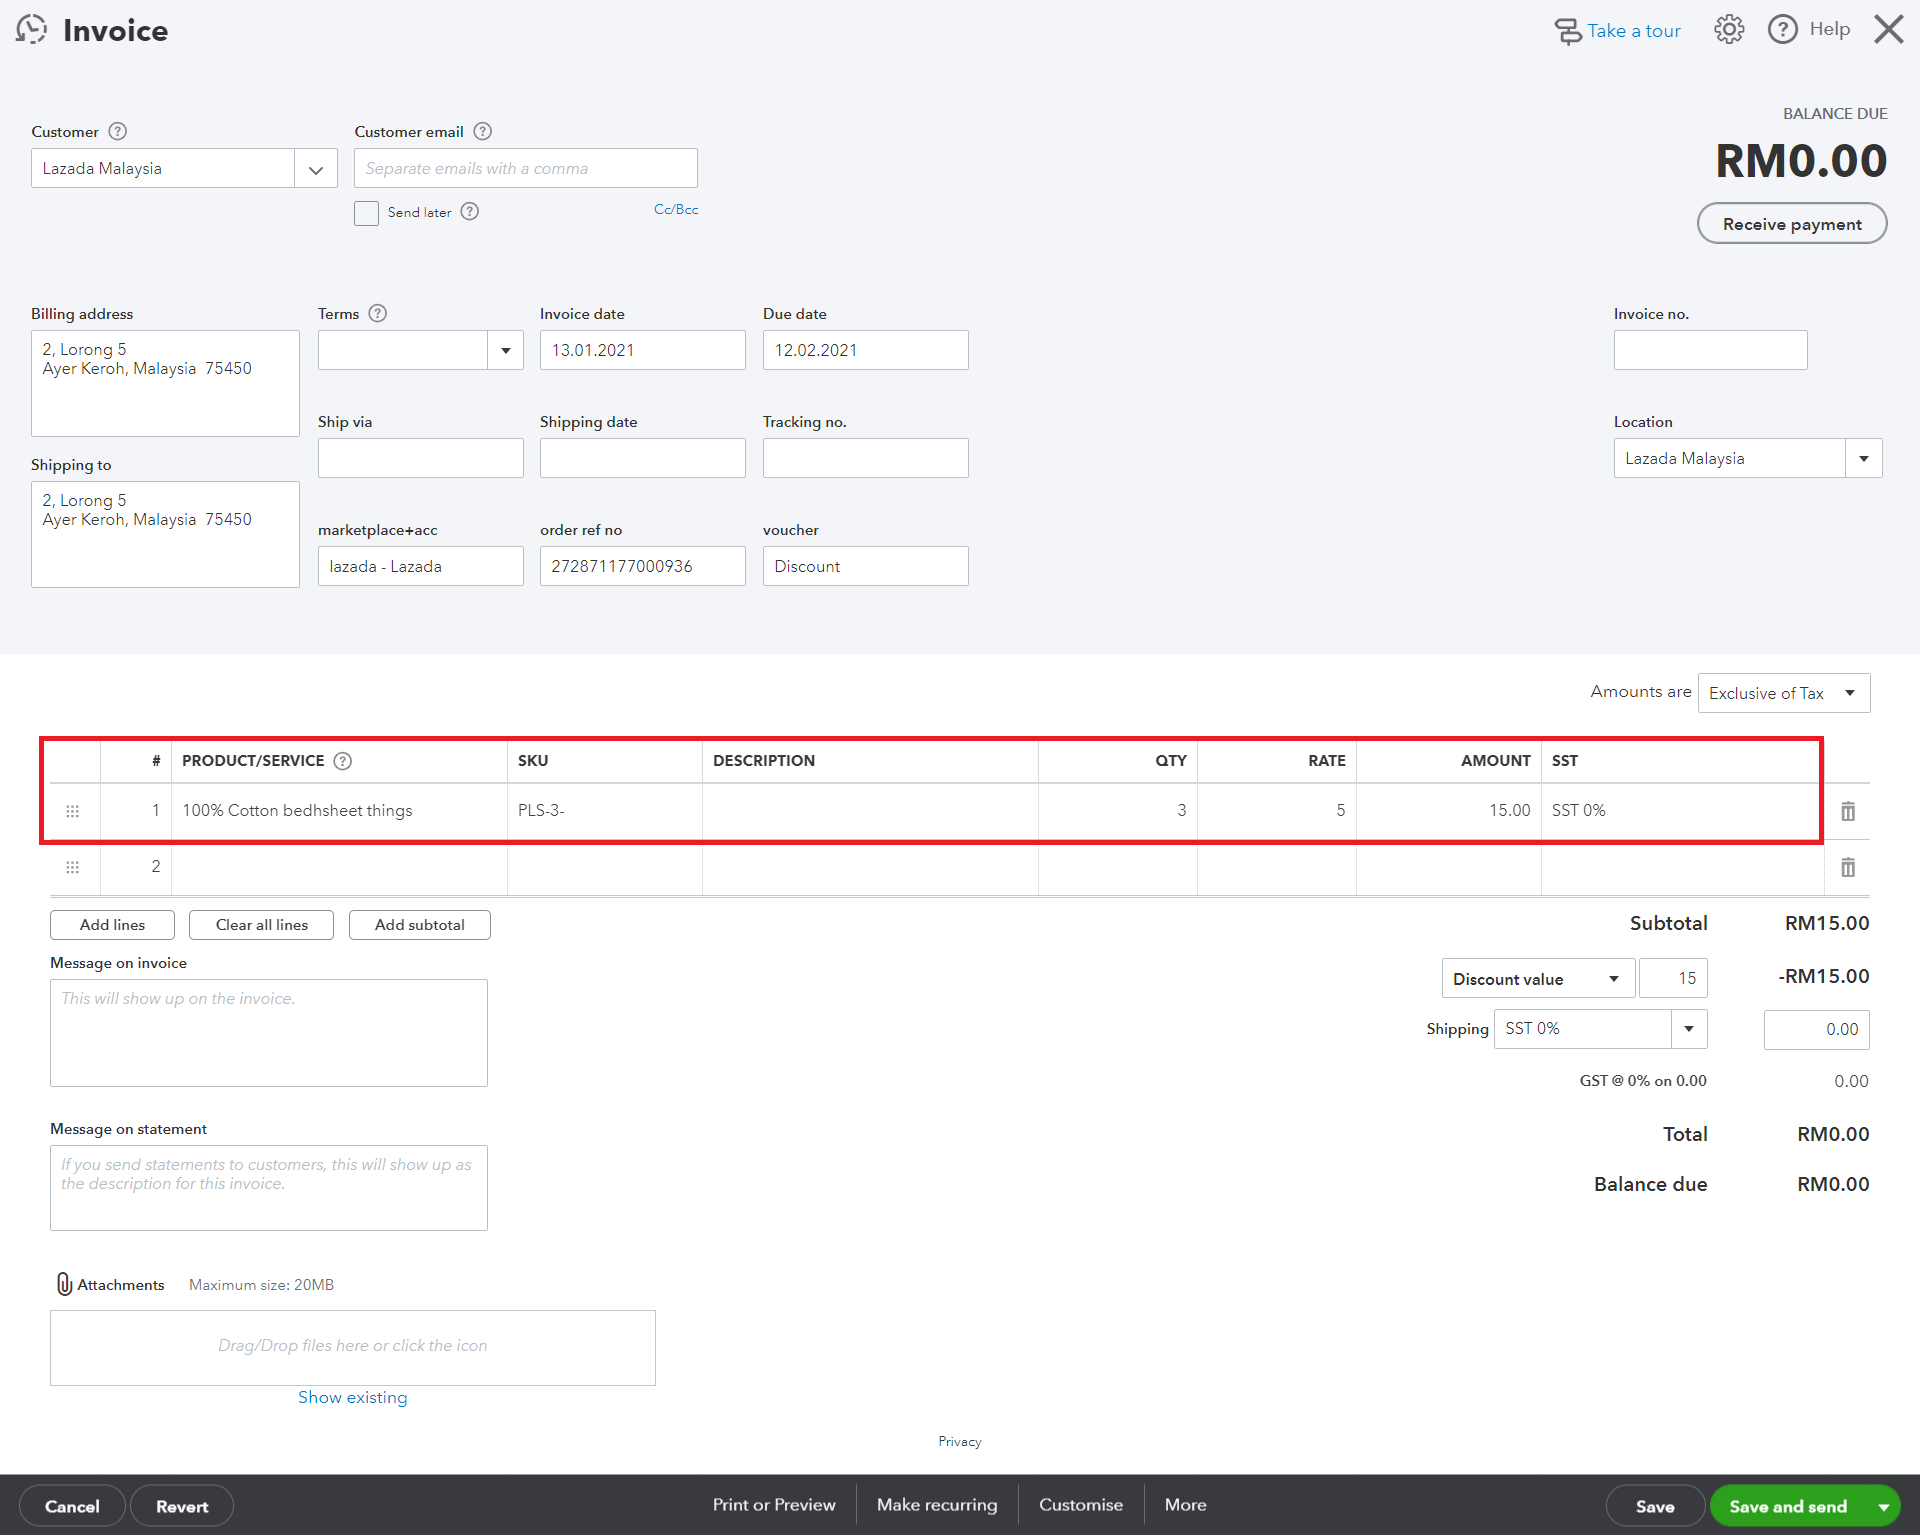Image resolution: width=1920 pixels, height=1535 pixels.
Task: Show the Terms help tooltip icon
Action: pos(377,313)
